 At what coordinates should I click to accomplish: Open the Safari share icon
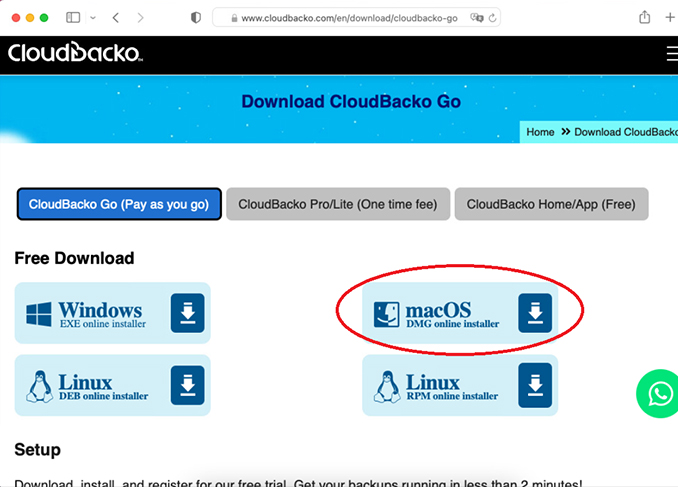644,17
